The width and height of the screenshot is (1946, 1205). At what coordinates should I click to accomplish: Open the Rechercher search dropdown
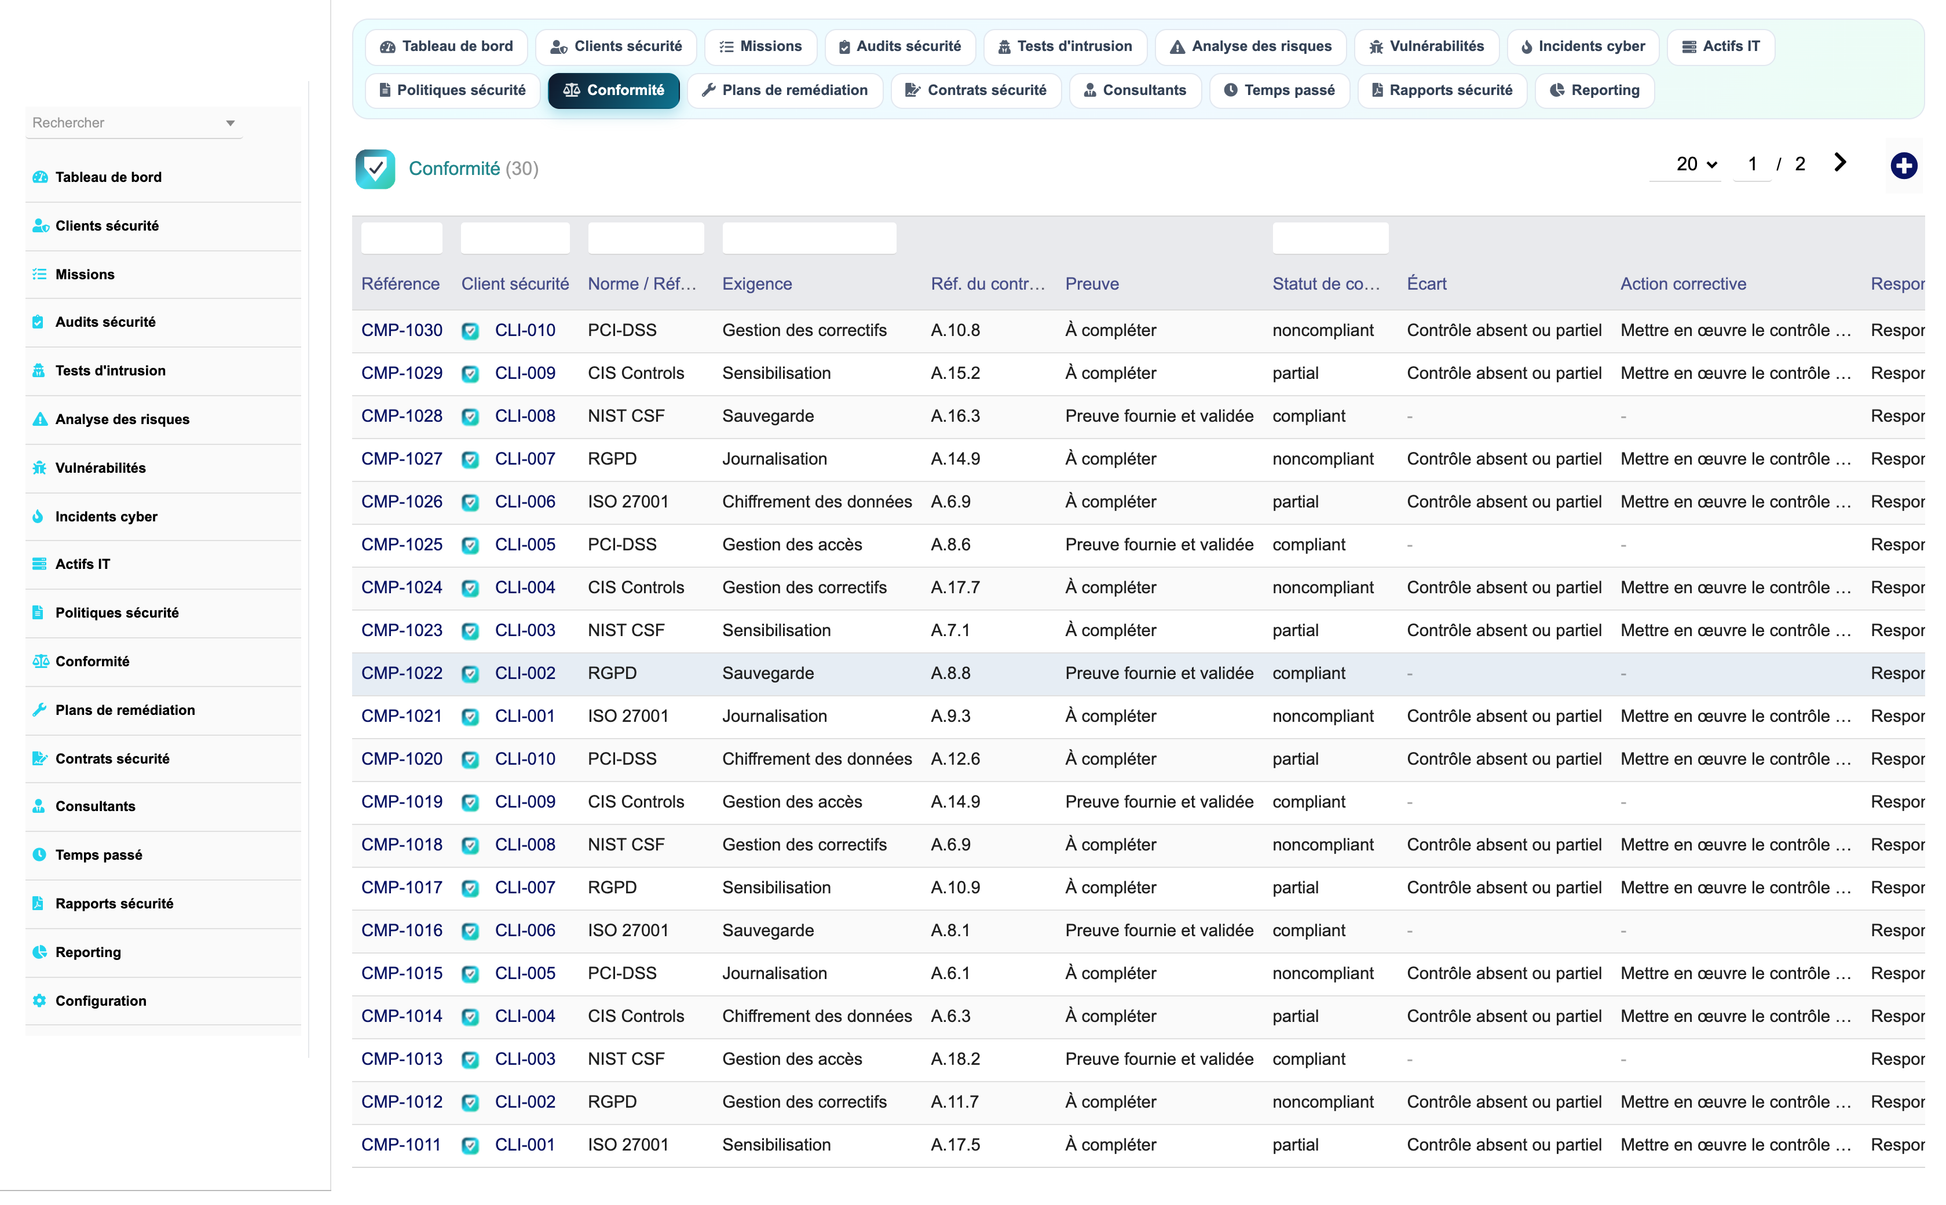134,123
